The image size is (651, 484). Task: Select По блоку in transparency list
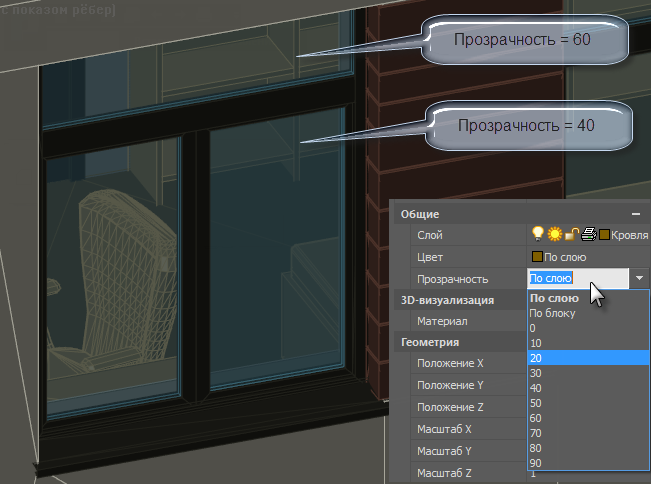point(553,313)
